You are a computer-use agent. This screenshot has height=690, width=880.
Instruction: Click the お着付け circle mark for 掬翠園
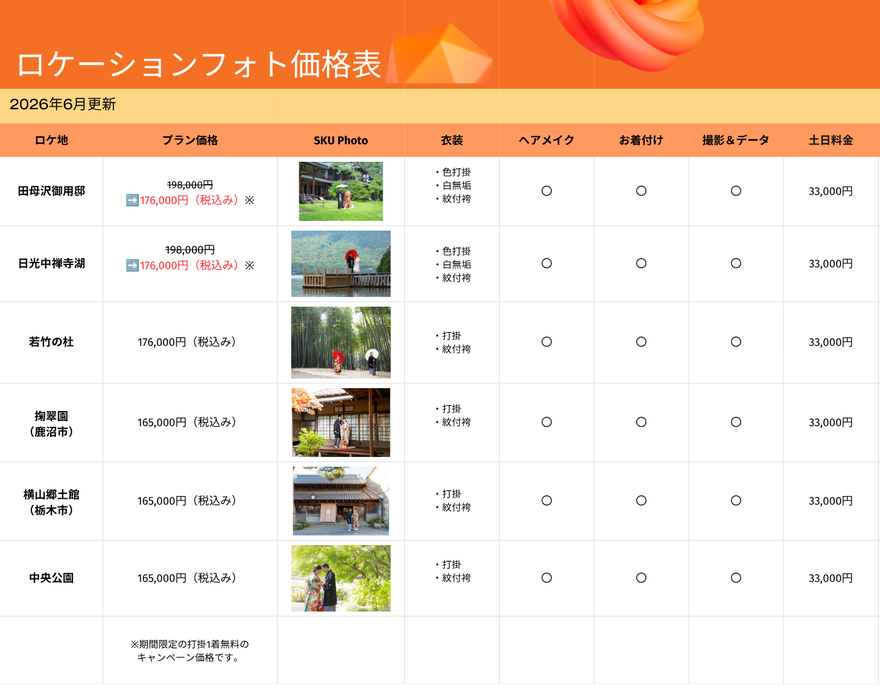click(641, 422)
